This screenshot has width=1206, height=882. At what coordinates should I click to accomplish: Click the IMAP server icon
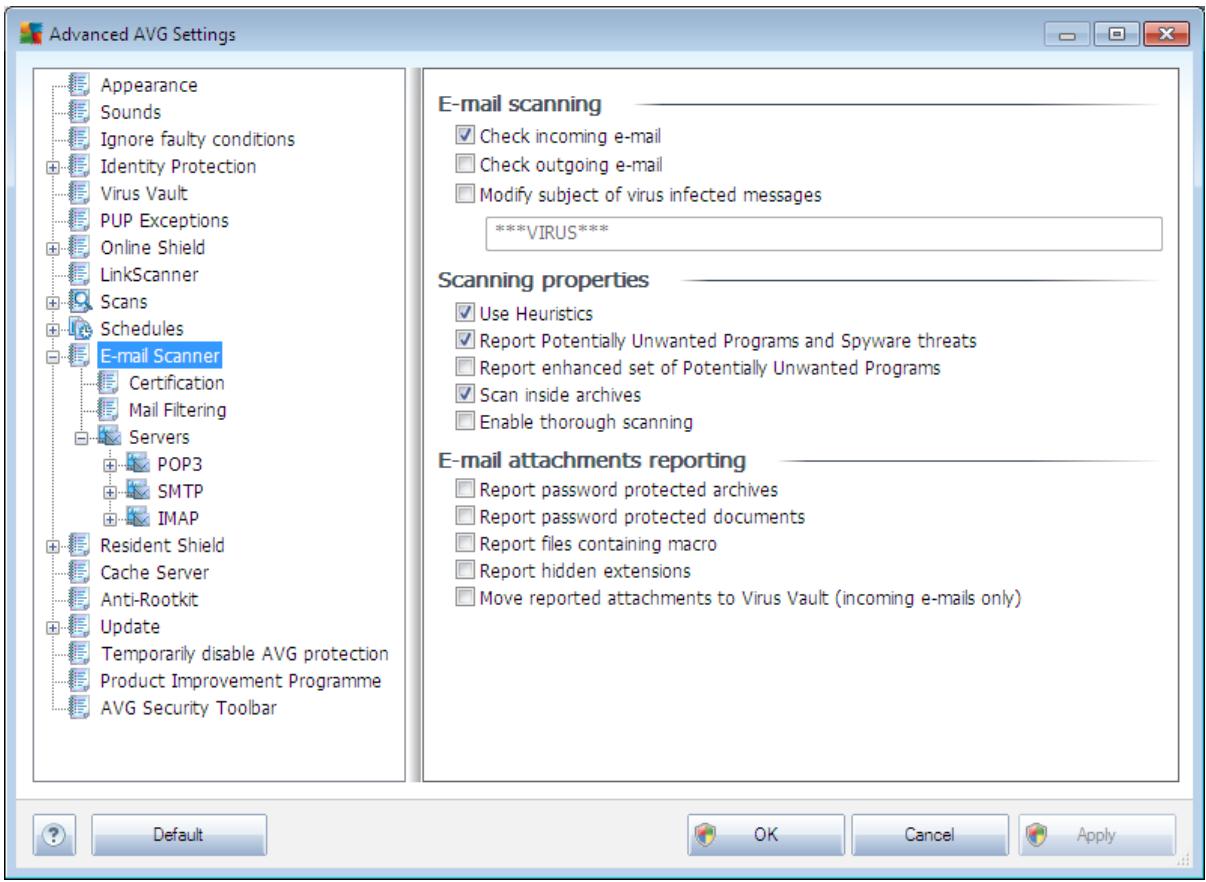[x=139, y=517]
